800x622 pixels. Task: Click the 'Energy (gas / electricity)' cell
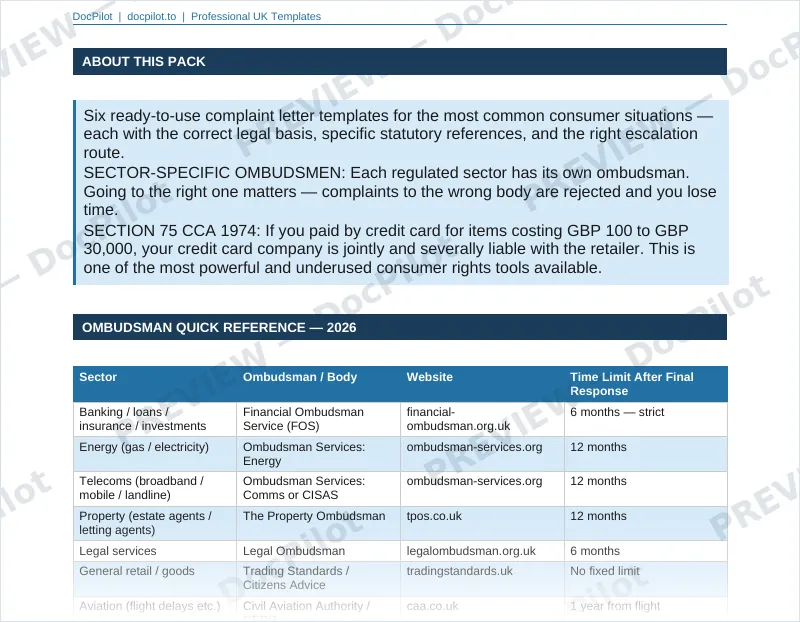tap(155, 454)
